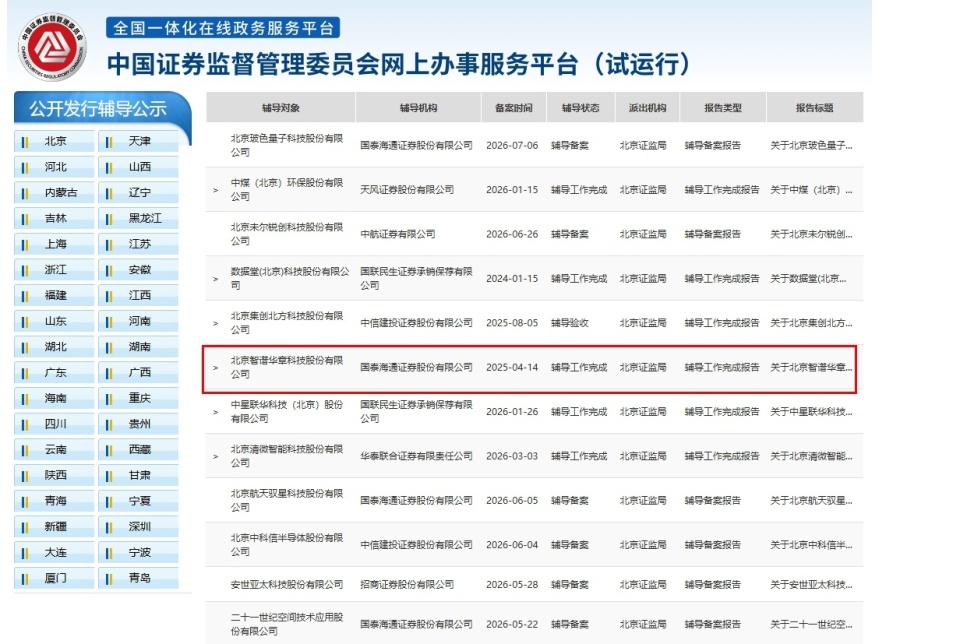Expand the 北京集创北方科技 row
This screenshot has width=960, height=644.
click(216, 323)
